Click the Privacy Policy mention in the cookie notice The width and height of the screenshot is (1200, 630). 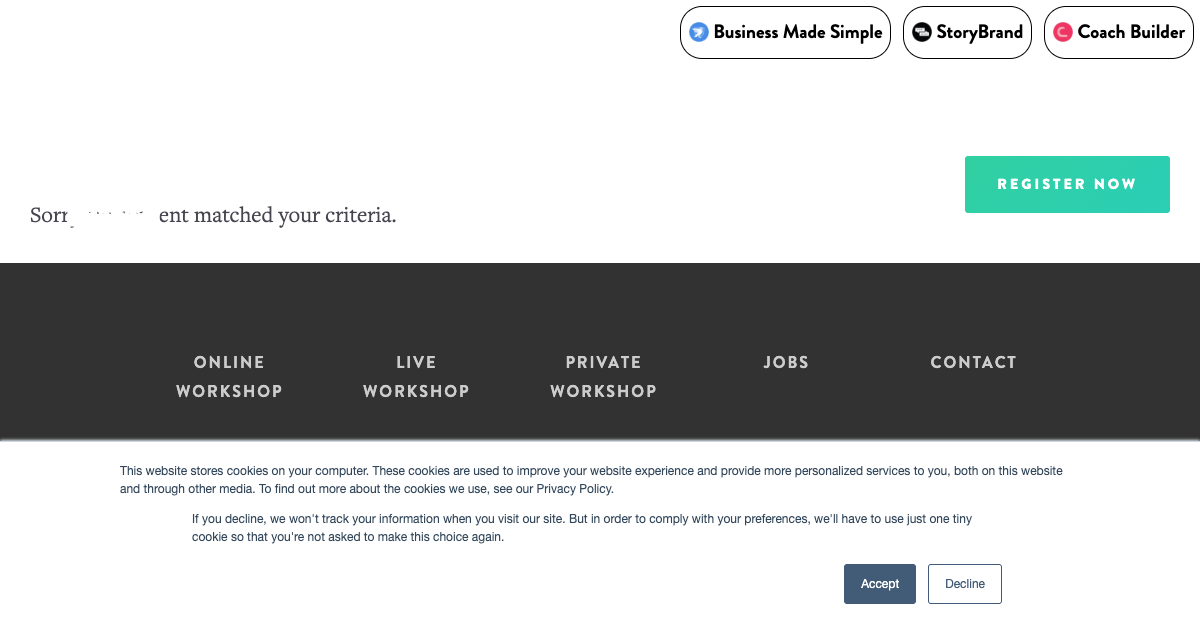click(x=573, y=489)
